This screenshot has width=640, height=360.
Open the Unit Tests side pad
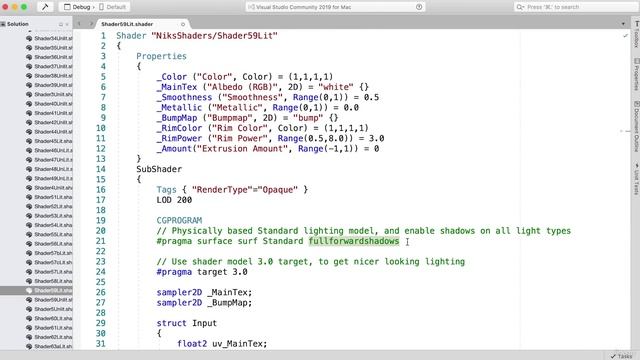(636, 179)
